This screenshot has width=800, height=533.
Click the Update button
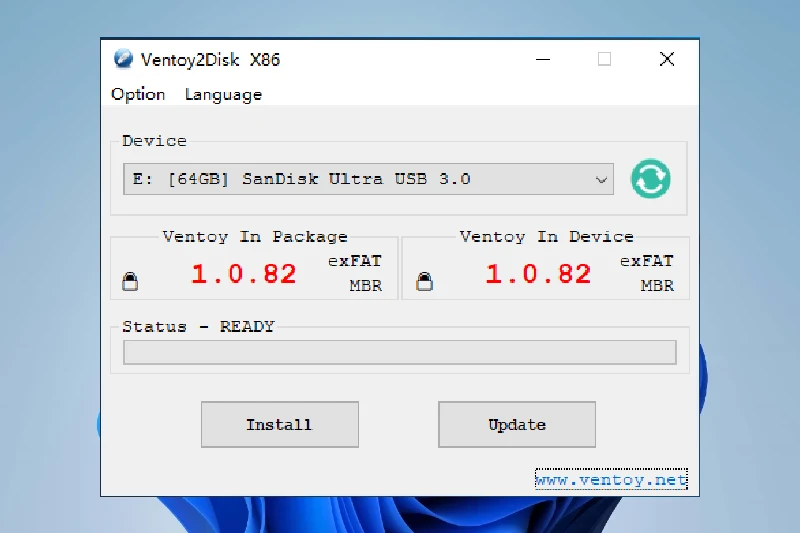(517, 424)
